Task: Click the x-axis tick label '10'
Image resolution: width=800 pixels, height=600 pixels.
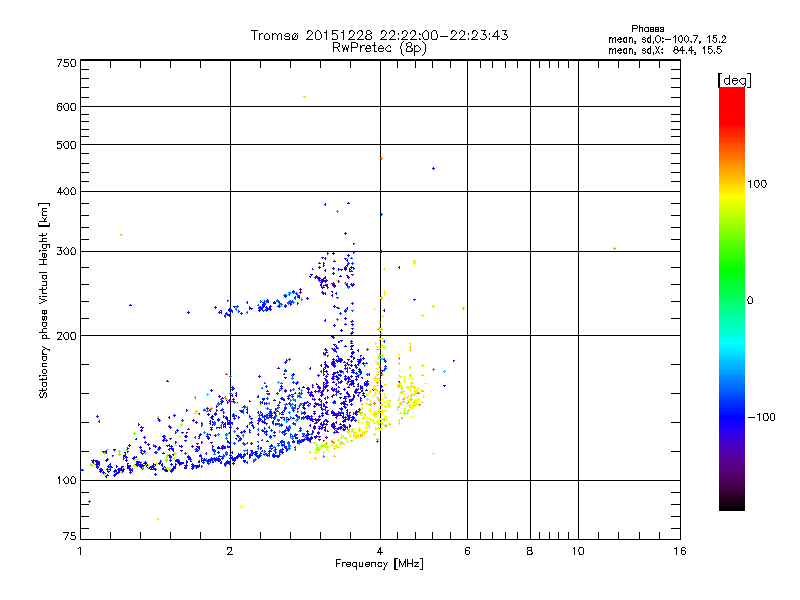Action: [578, 551]
